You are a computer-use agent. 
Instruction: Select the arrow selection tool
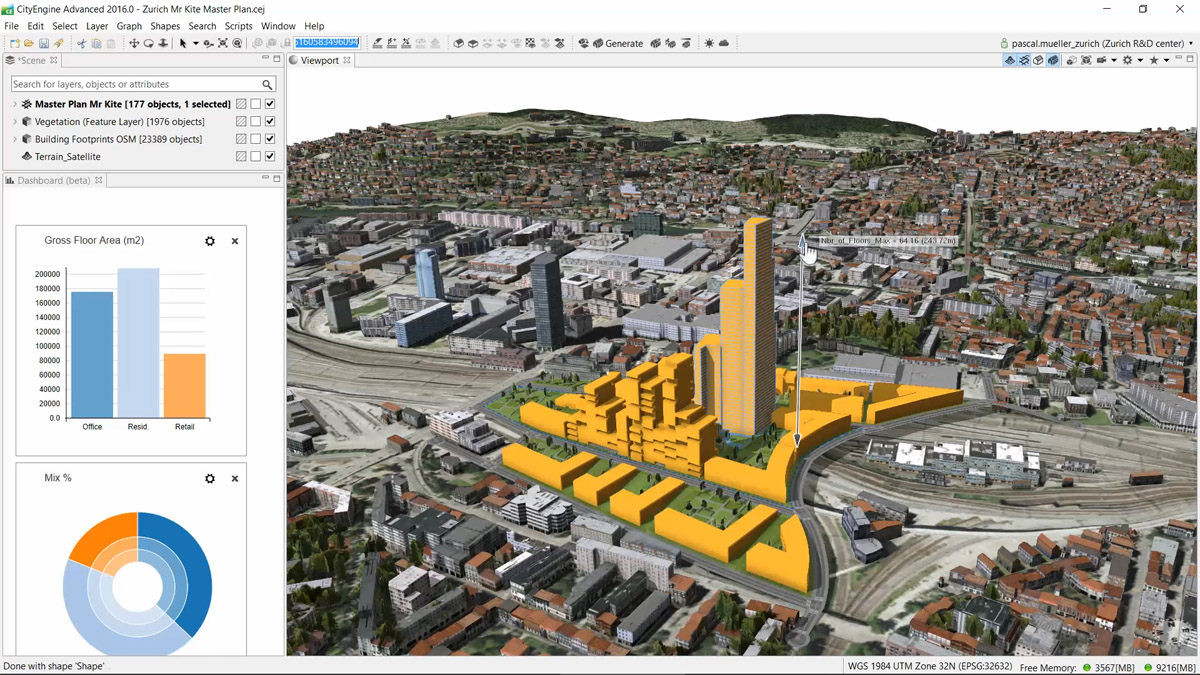click(x=182, y=44)
